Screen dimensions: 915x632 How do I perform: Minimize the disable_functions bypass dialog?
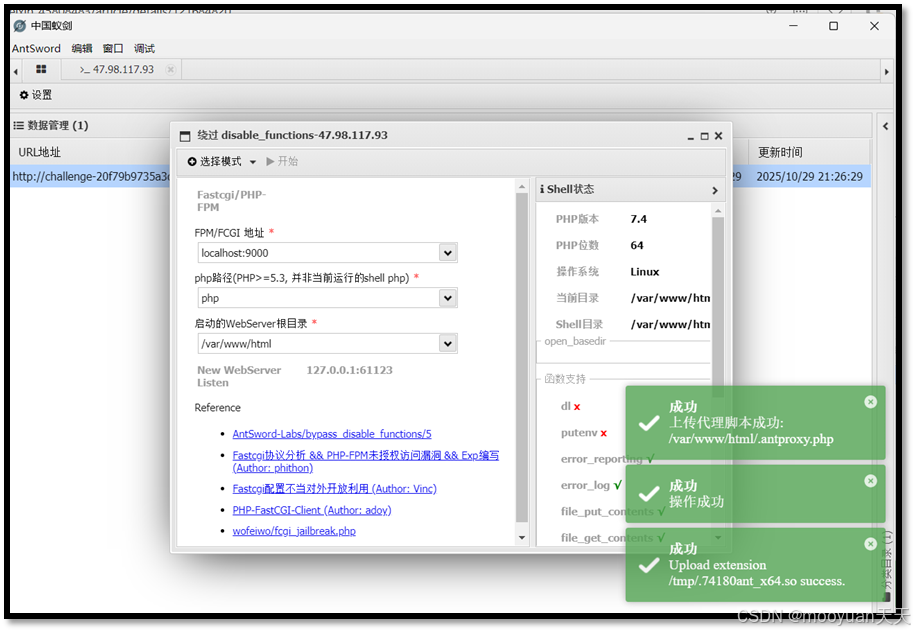690,137
